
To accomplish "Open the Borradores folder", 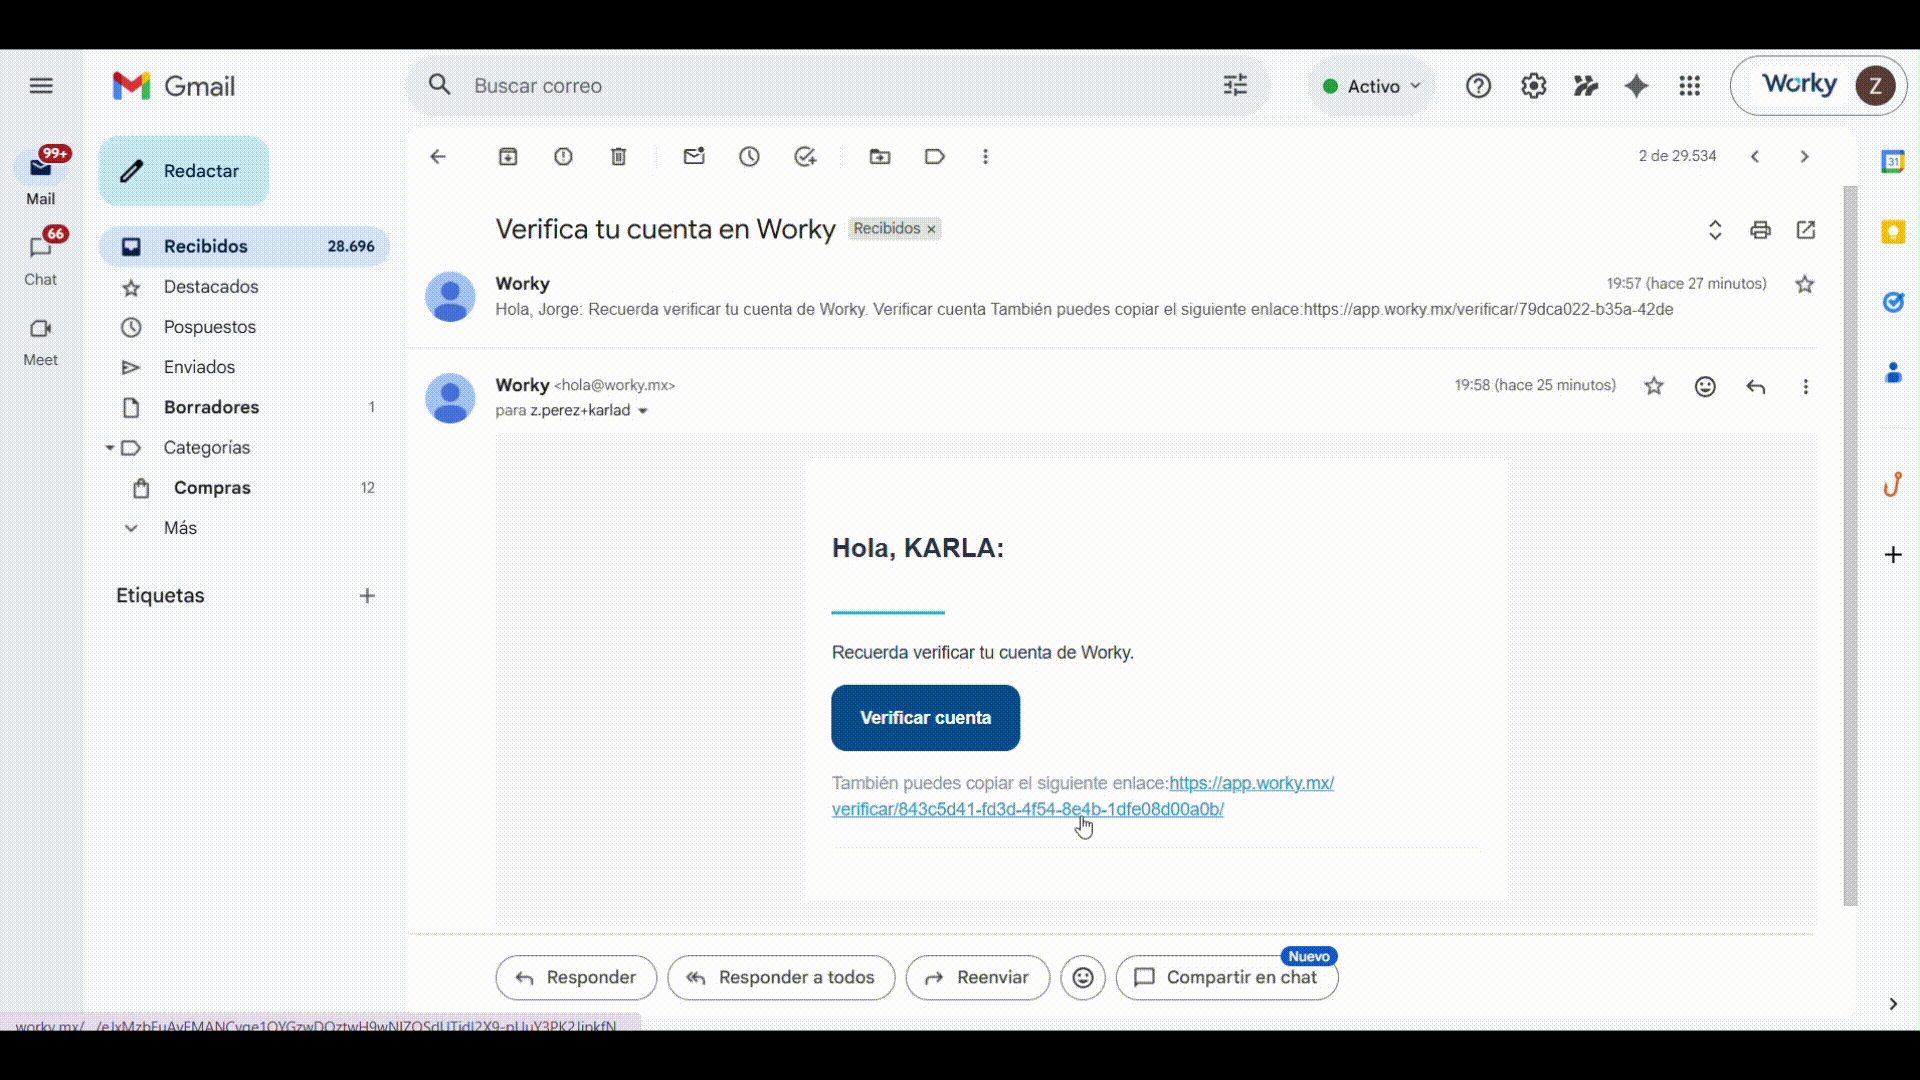I will [x=245, y=407].
